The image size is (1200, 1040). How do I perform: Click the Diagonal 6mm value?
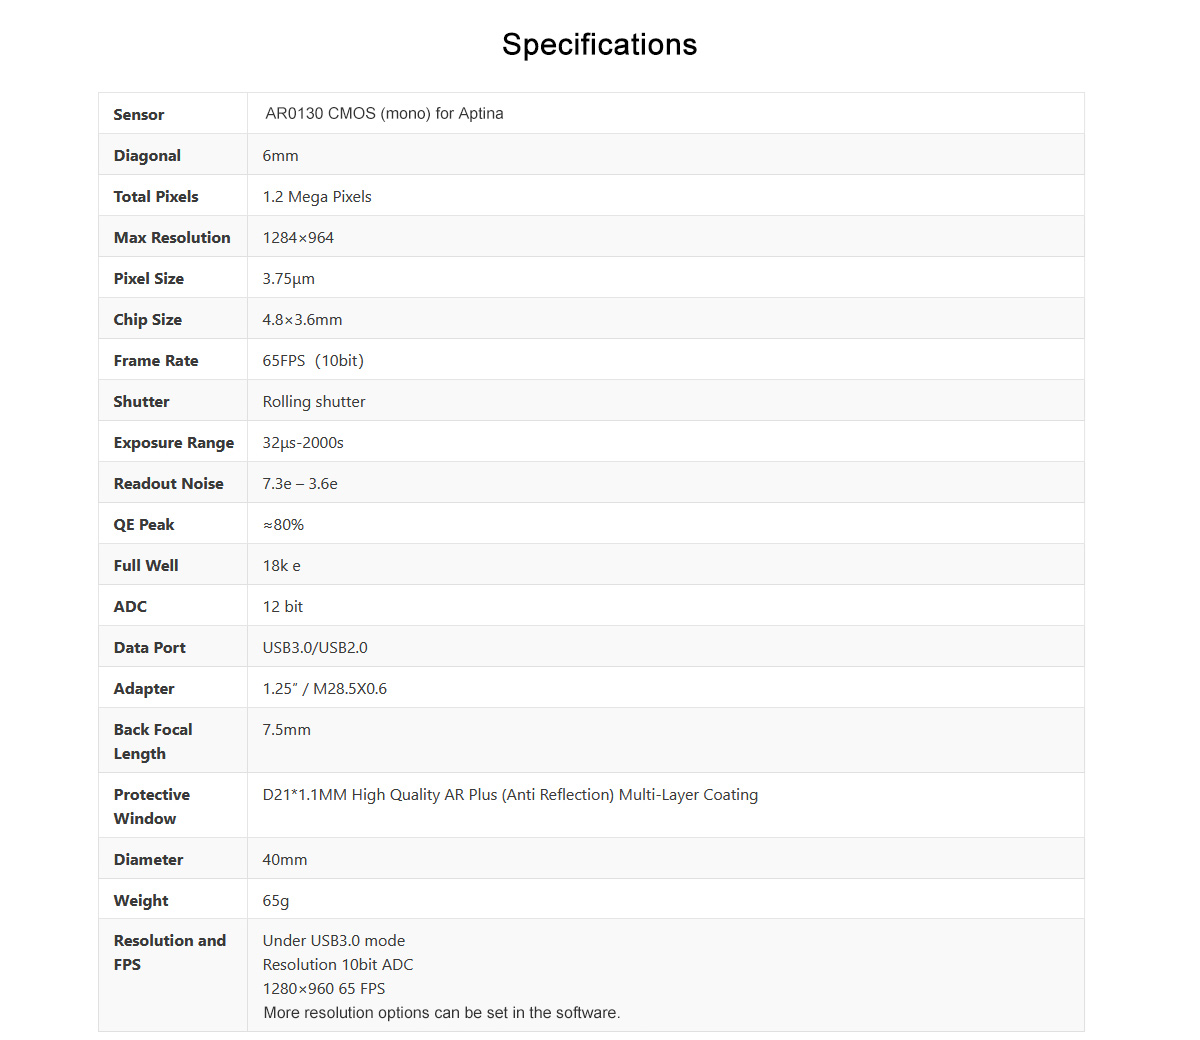click(x=280, y=156)
